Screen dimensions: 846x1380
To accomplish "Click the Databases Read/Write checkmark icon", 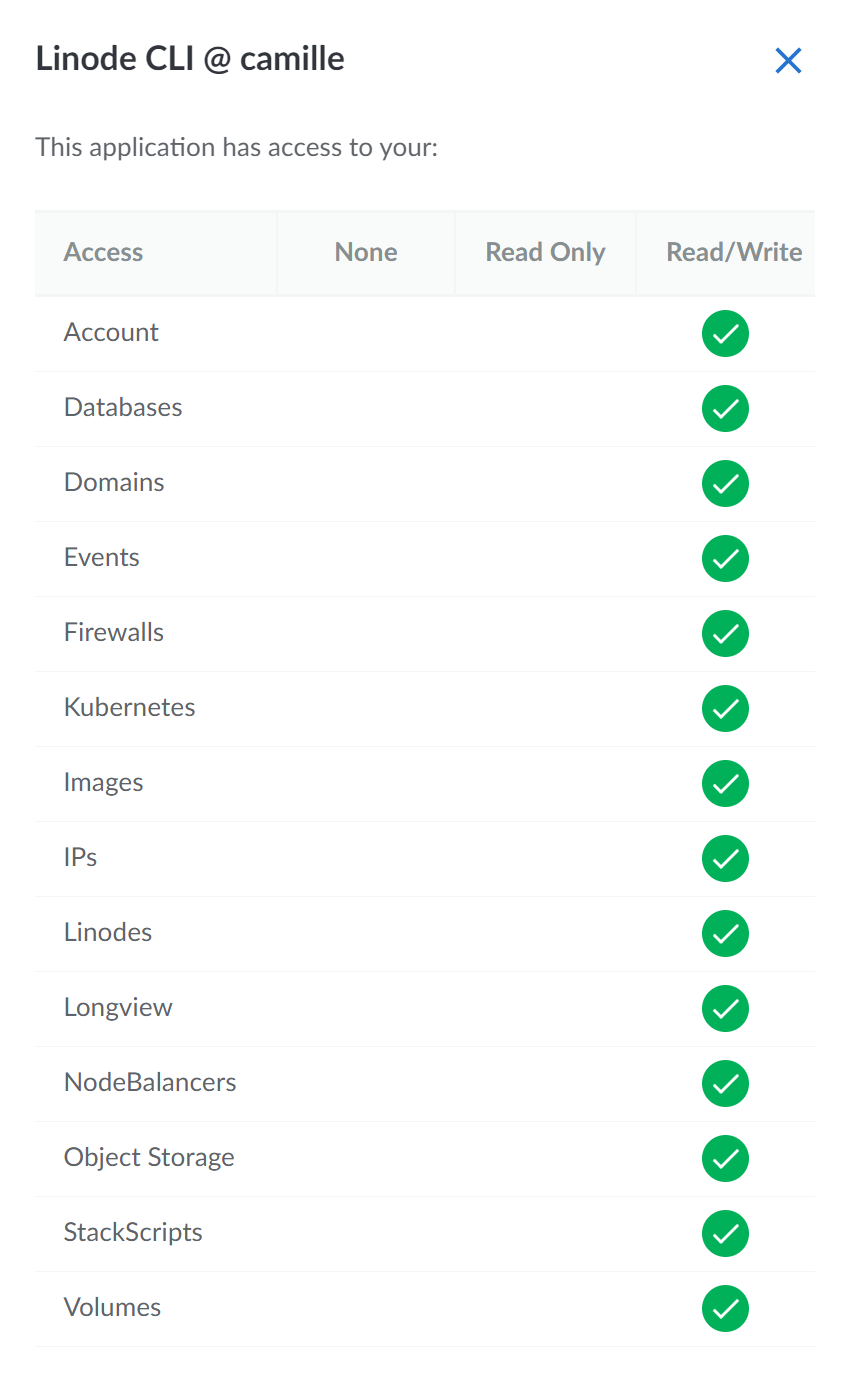I will coord(725,409).
